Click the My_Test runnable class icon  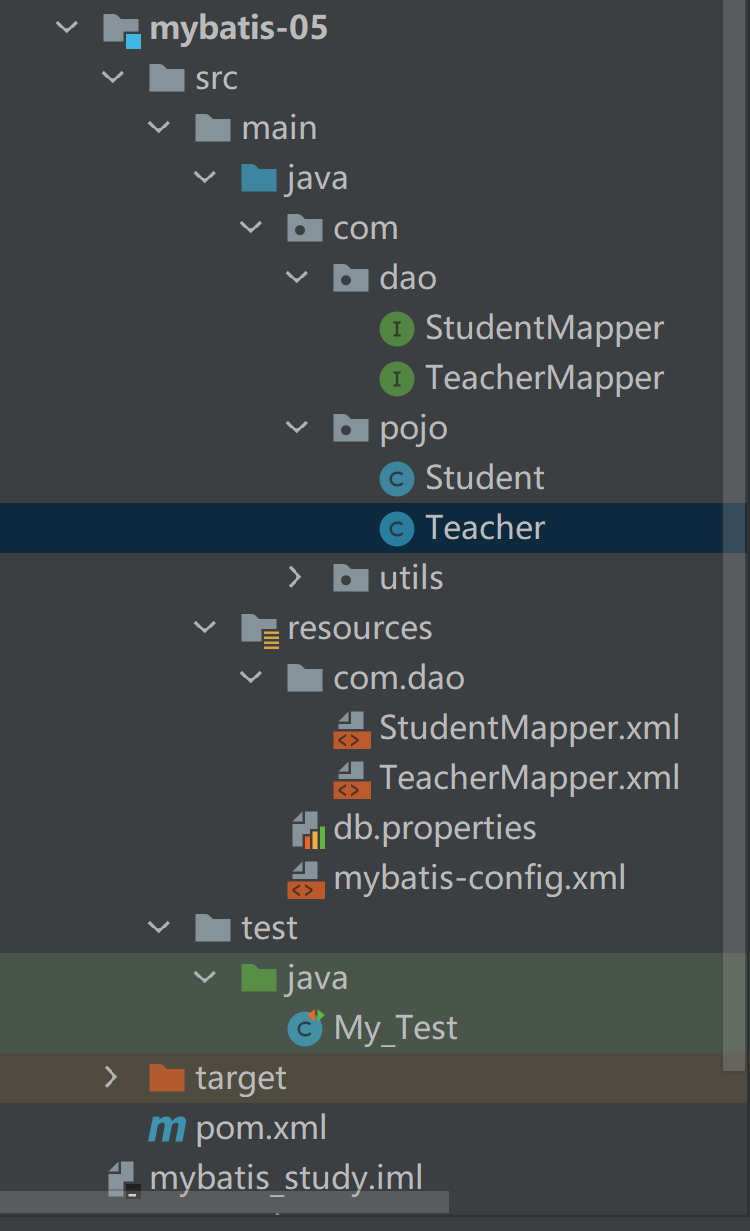[x=305, y=1028]
